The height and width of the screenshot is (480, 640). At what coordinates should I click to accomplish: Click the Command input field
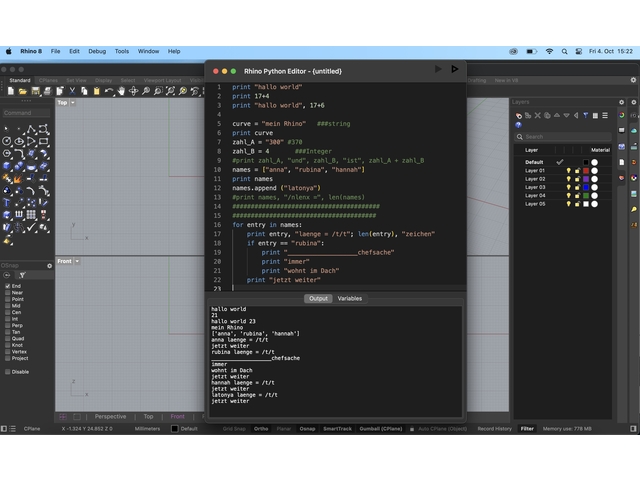point(27,113)
